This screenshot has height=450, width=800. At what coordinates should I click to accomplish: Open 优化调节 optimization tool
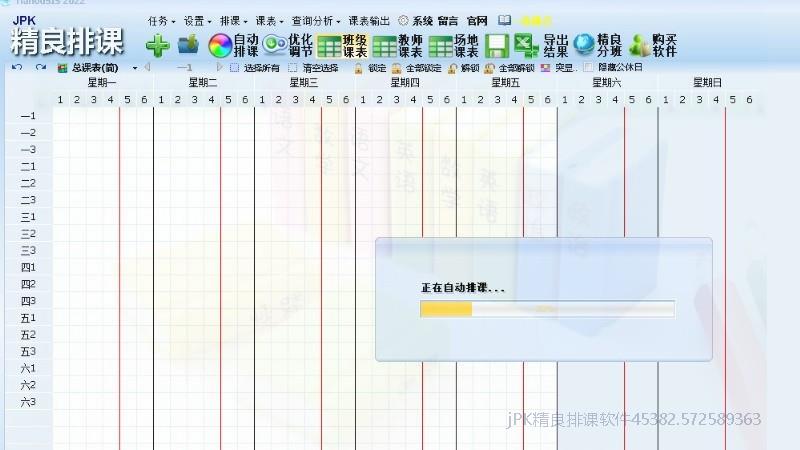click(287, 45)
